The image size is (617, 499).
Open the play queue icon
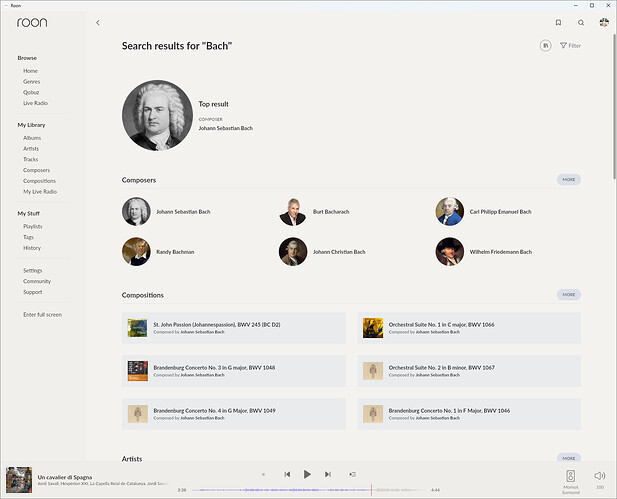coord(353,474)
